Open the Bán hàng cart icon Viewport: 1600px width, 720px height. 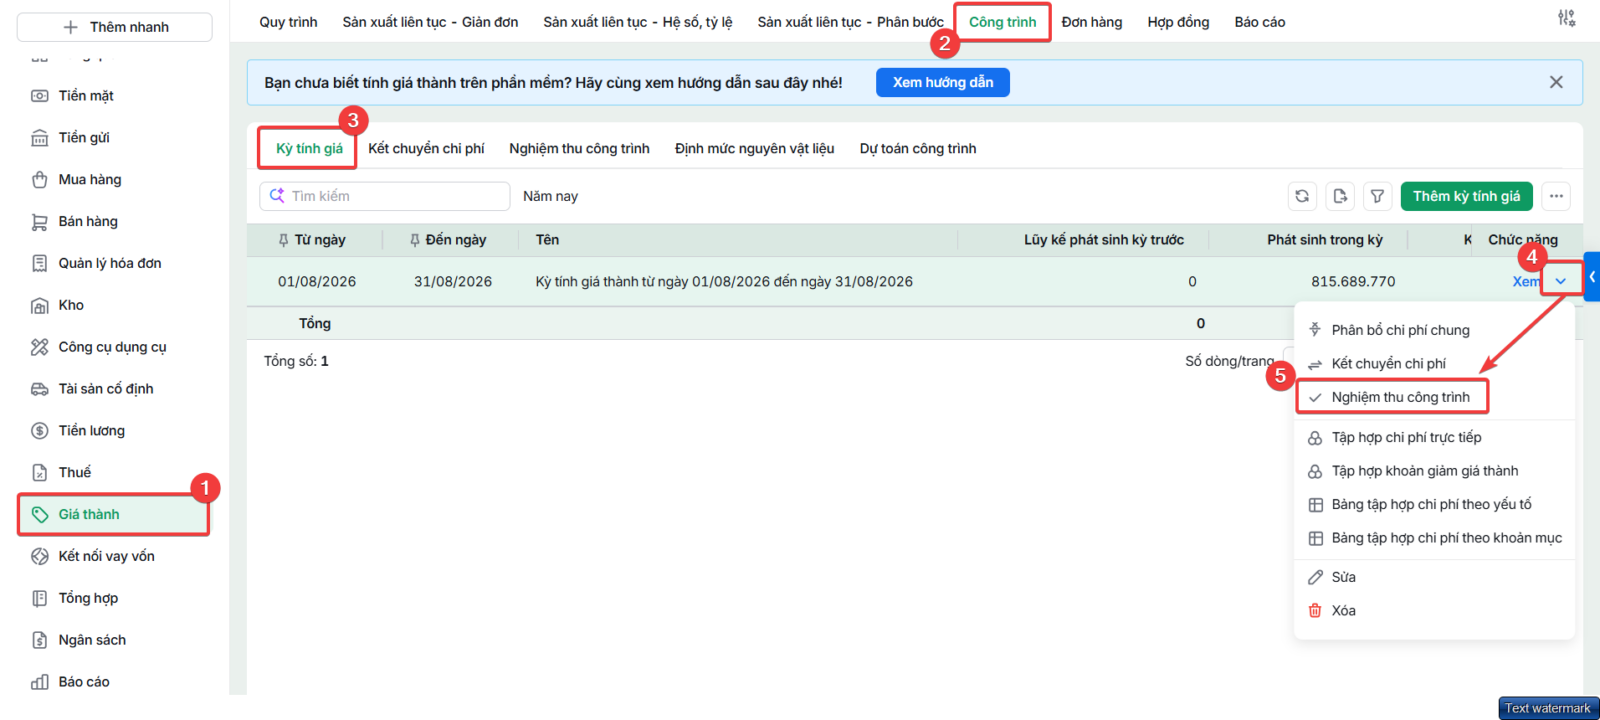point(40,222)
